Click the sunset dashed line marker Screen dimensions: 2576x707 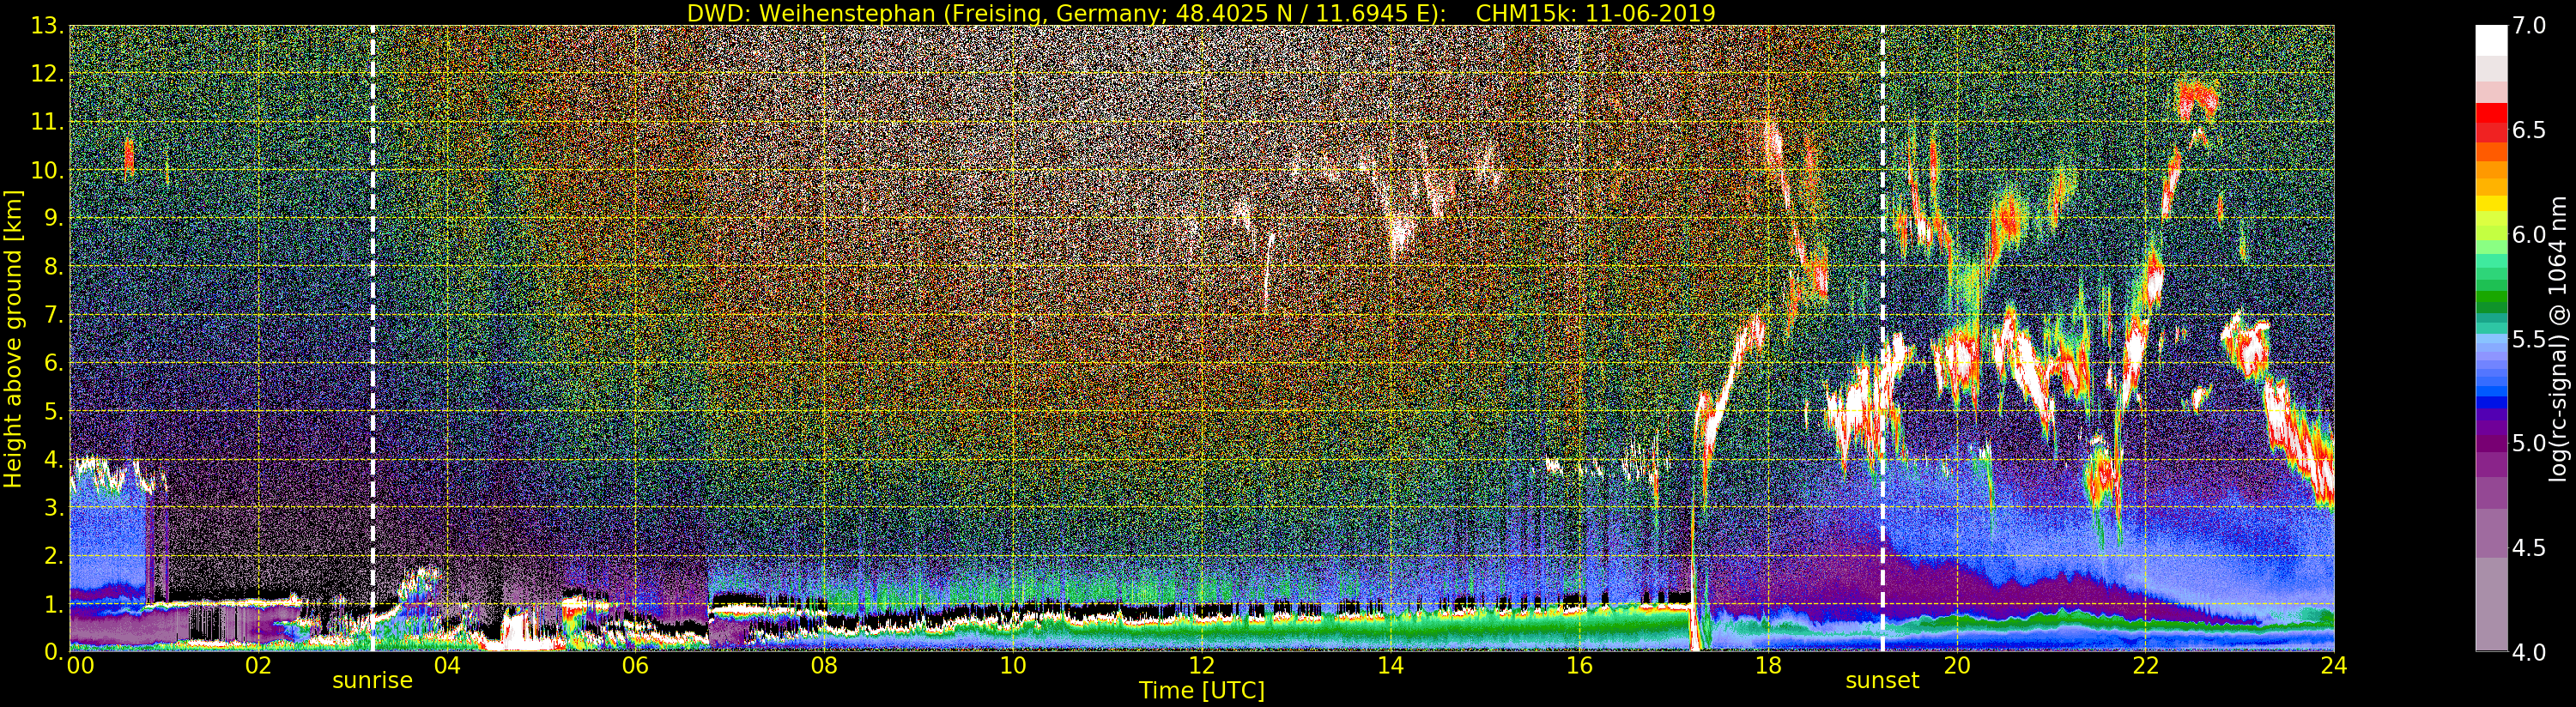tap(1882, 338)
